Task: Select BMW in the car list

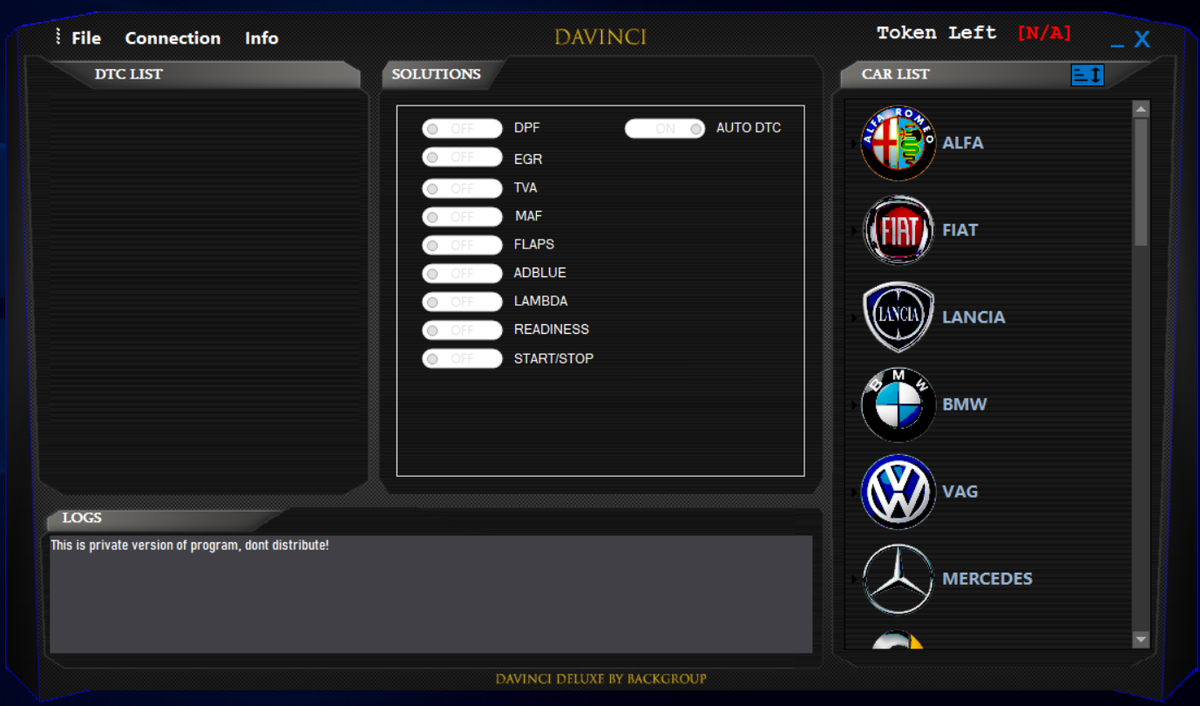Action: tap(965, 404)
